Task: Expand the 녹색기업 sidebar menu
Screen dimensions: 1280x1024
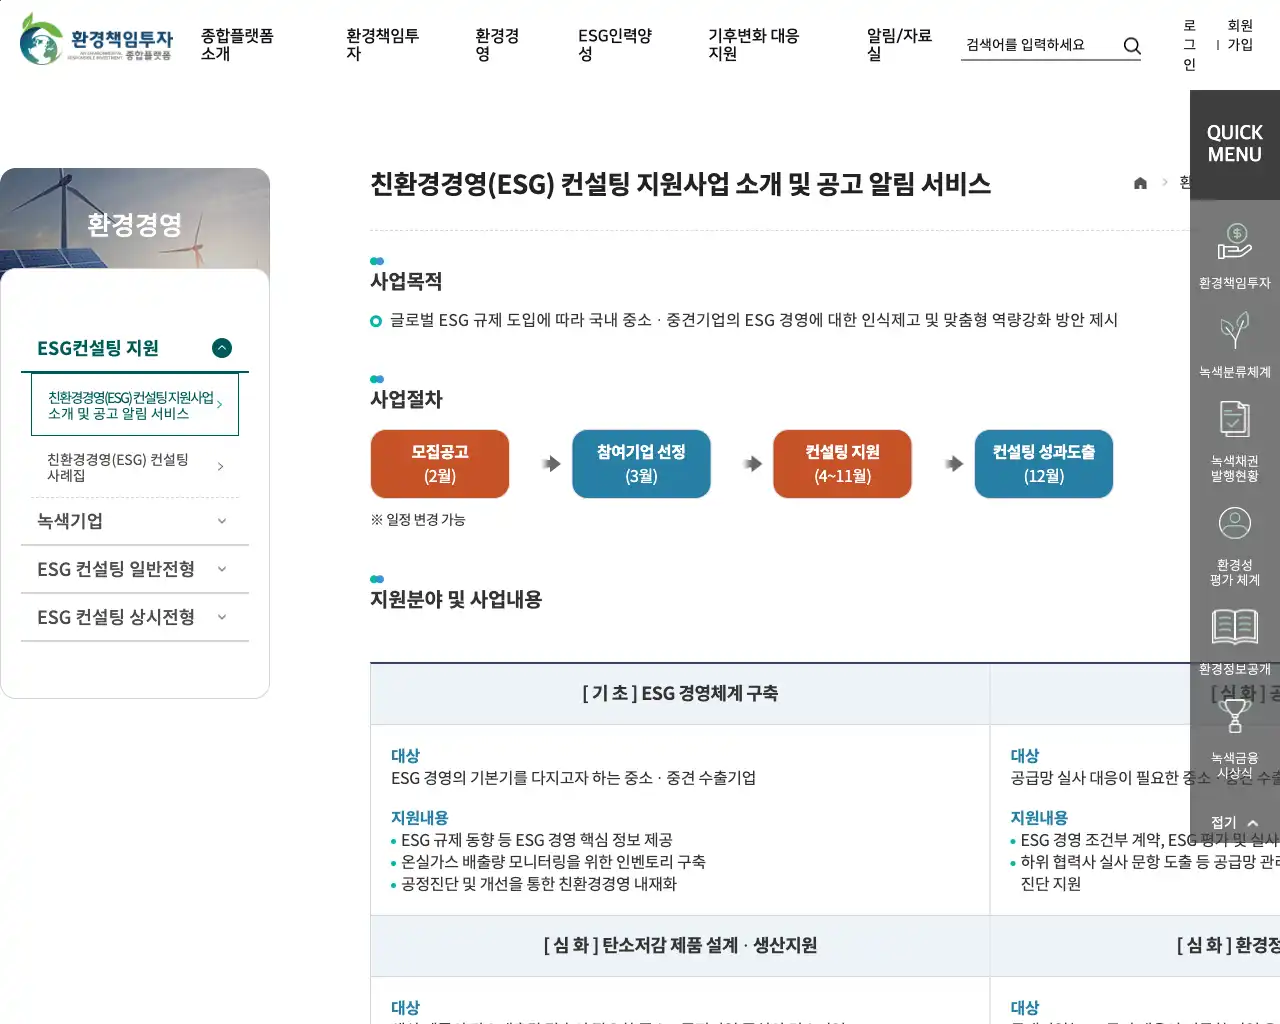Action: click(x=222, y=521)
